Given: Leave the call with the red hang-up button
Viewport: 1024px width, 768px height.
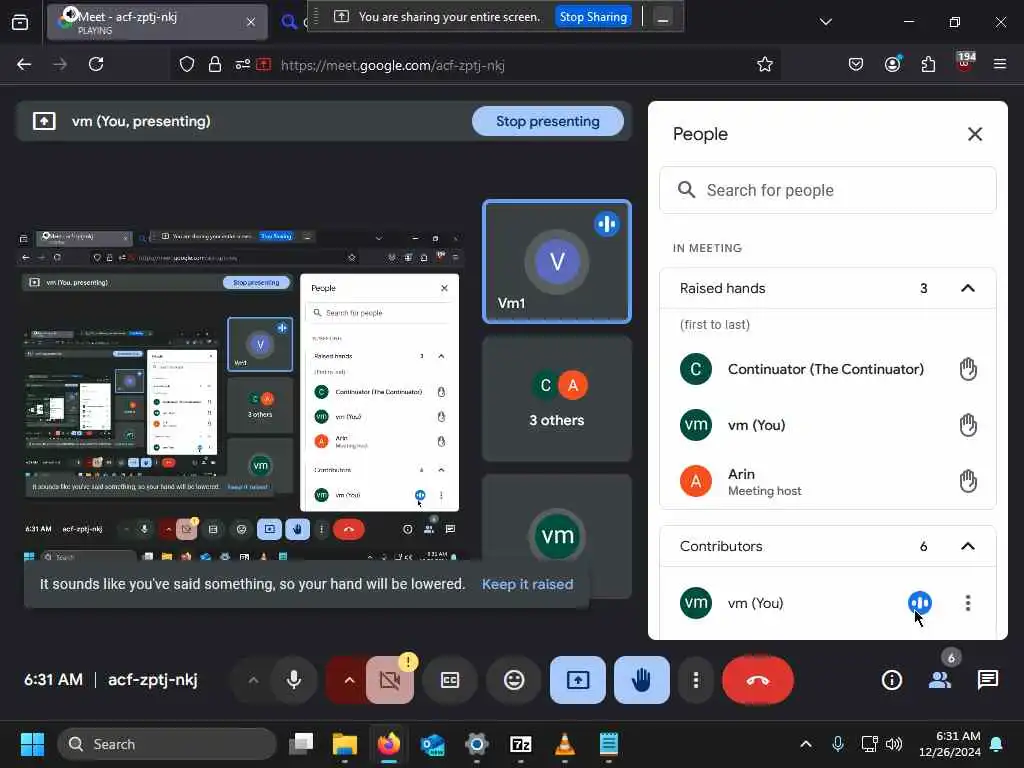Looking at the screenshot, I should (x=758, y=680).
